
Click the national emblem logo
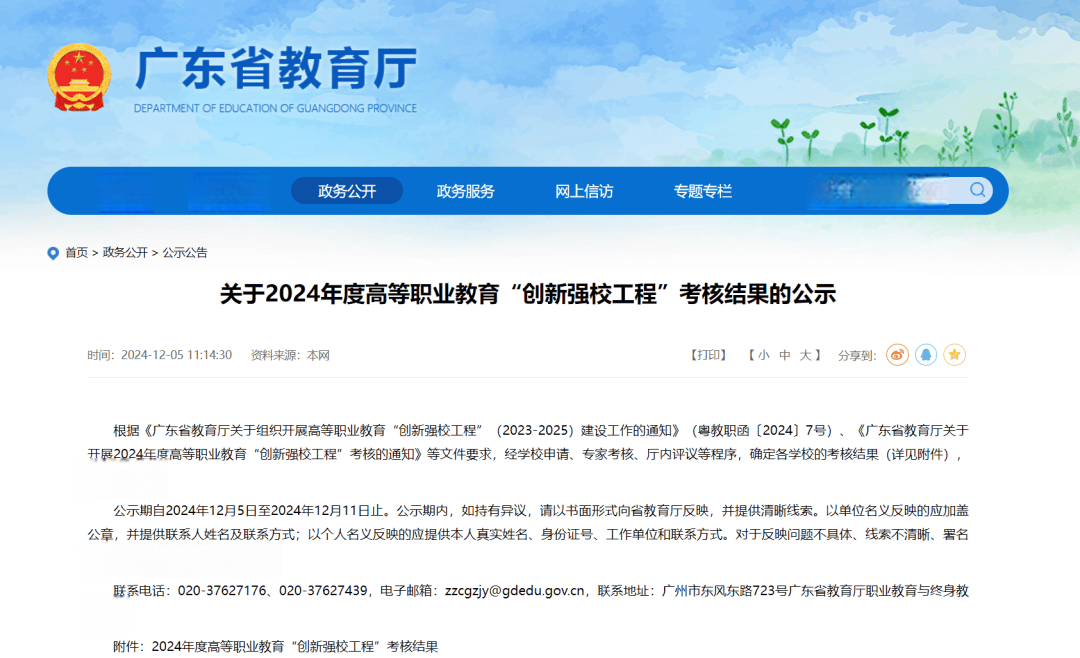pyautogui.click(x=79, y=77)
